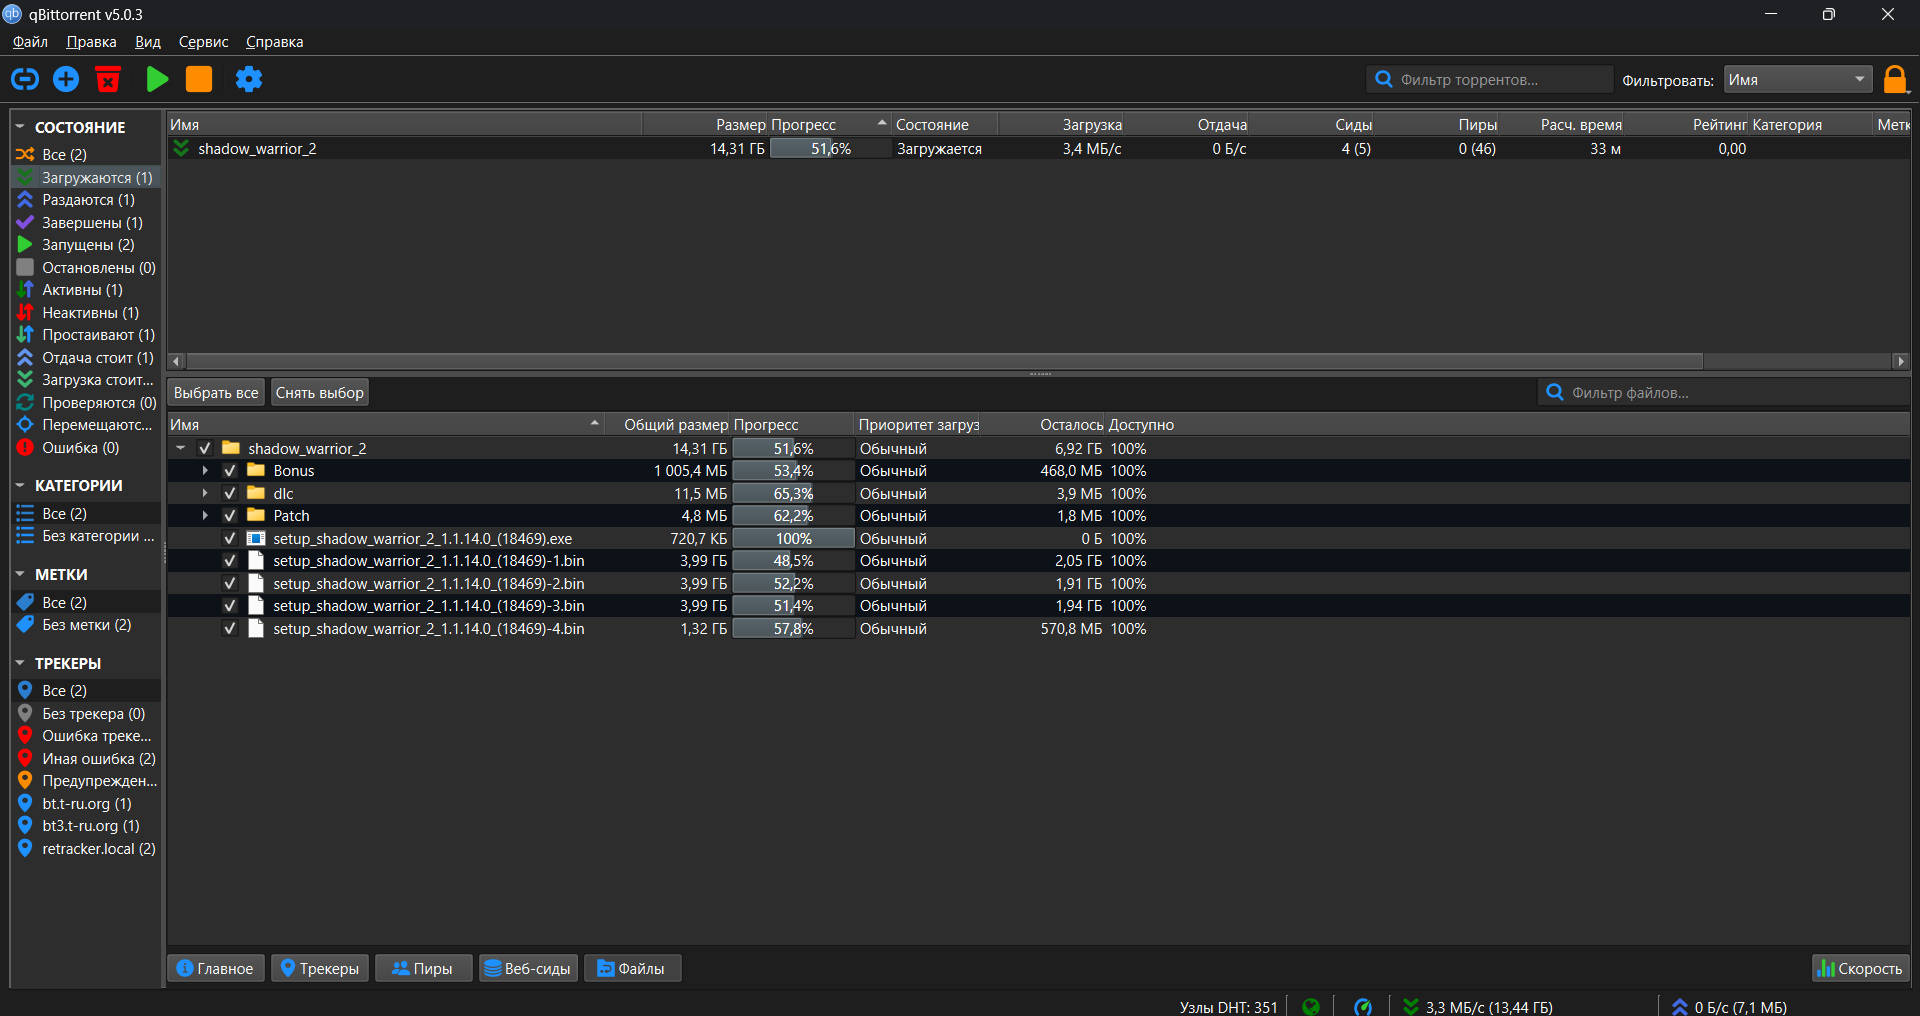Click the Проверяются refresh icon
The height and width of the screenshot is (1016, 1920).
point(25,402)
